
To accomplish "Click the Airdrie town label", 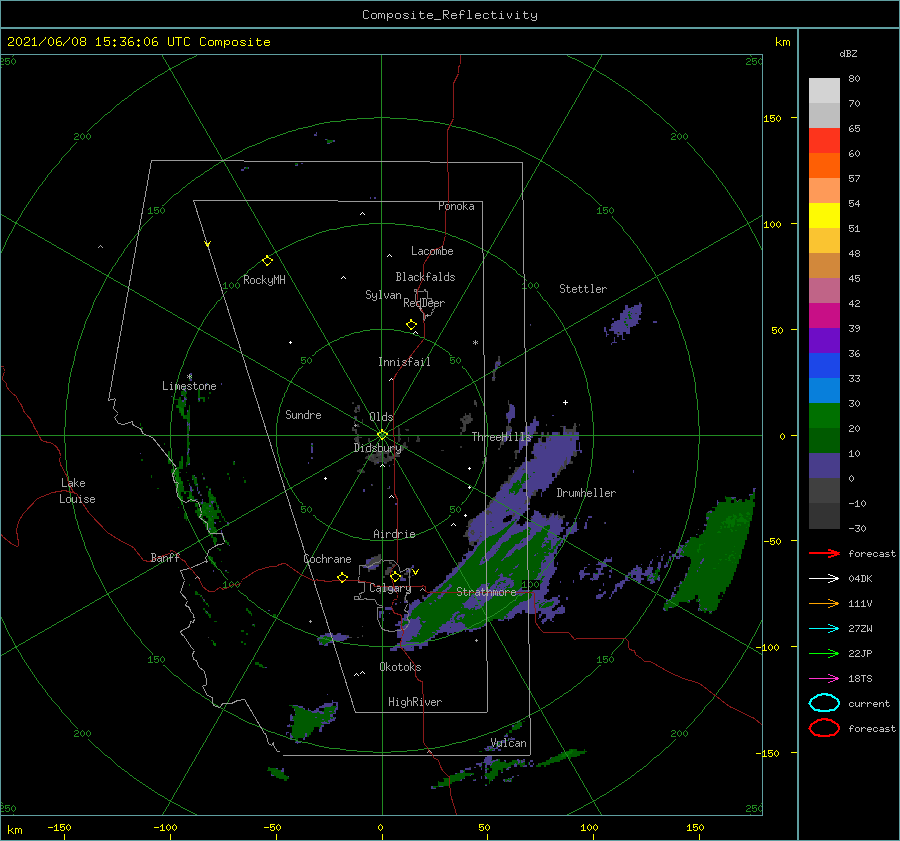I will (394, 534).
